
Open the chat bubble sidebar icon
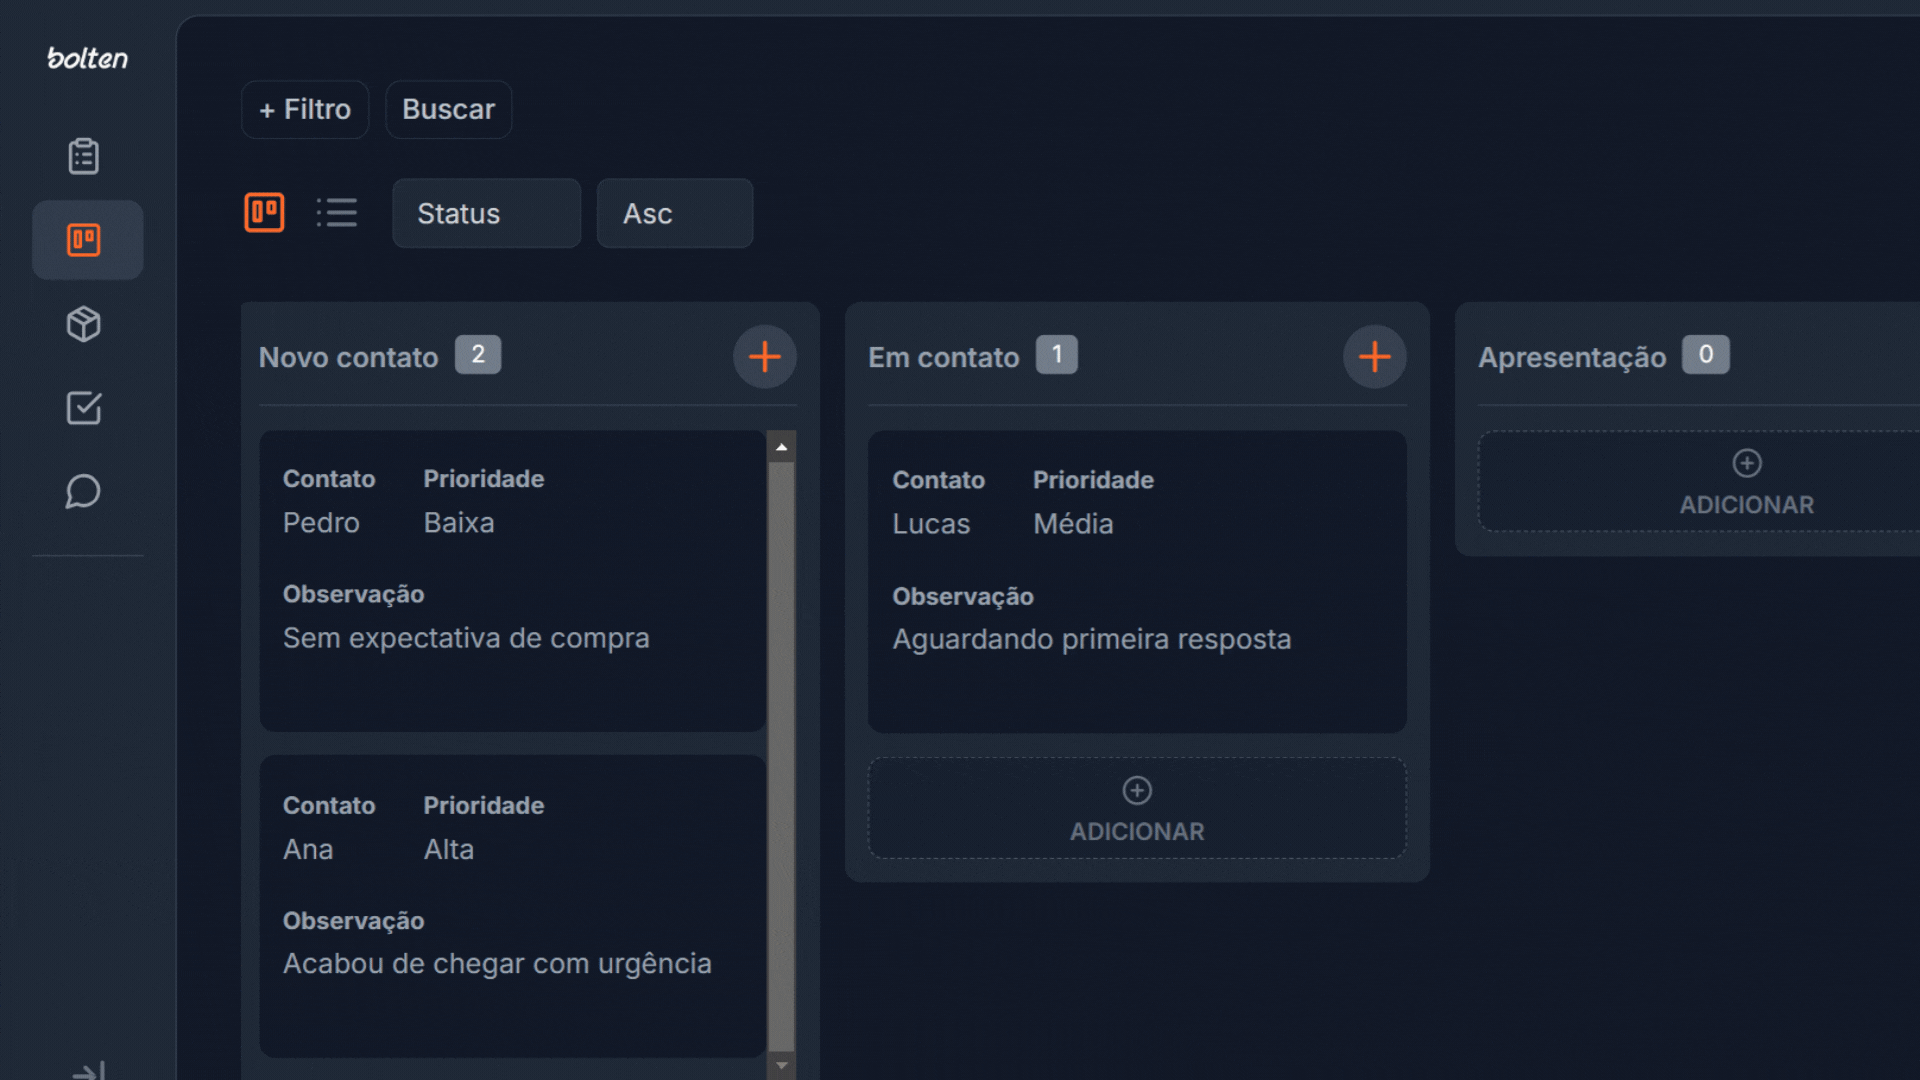tap(84, 491)
